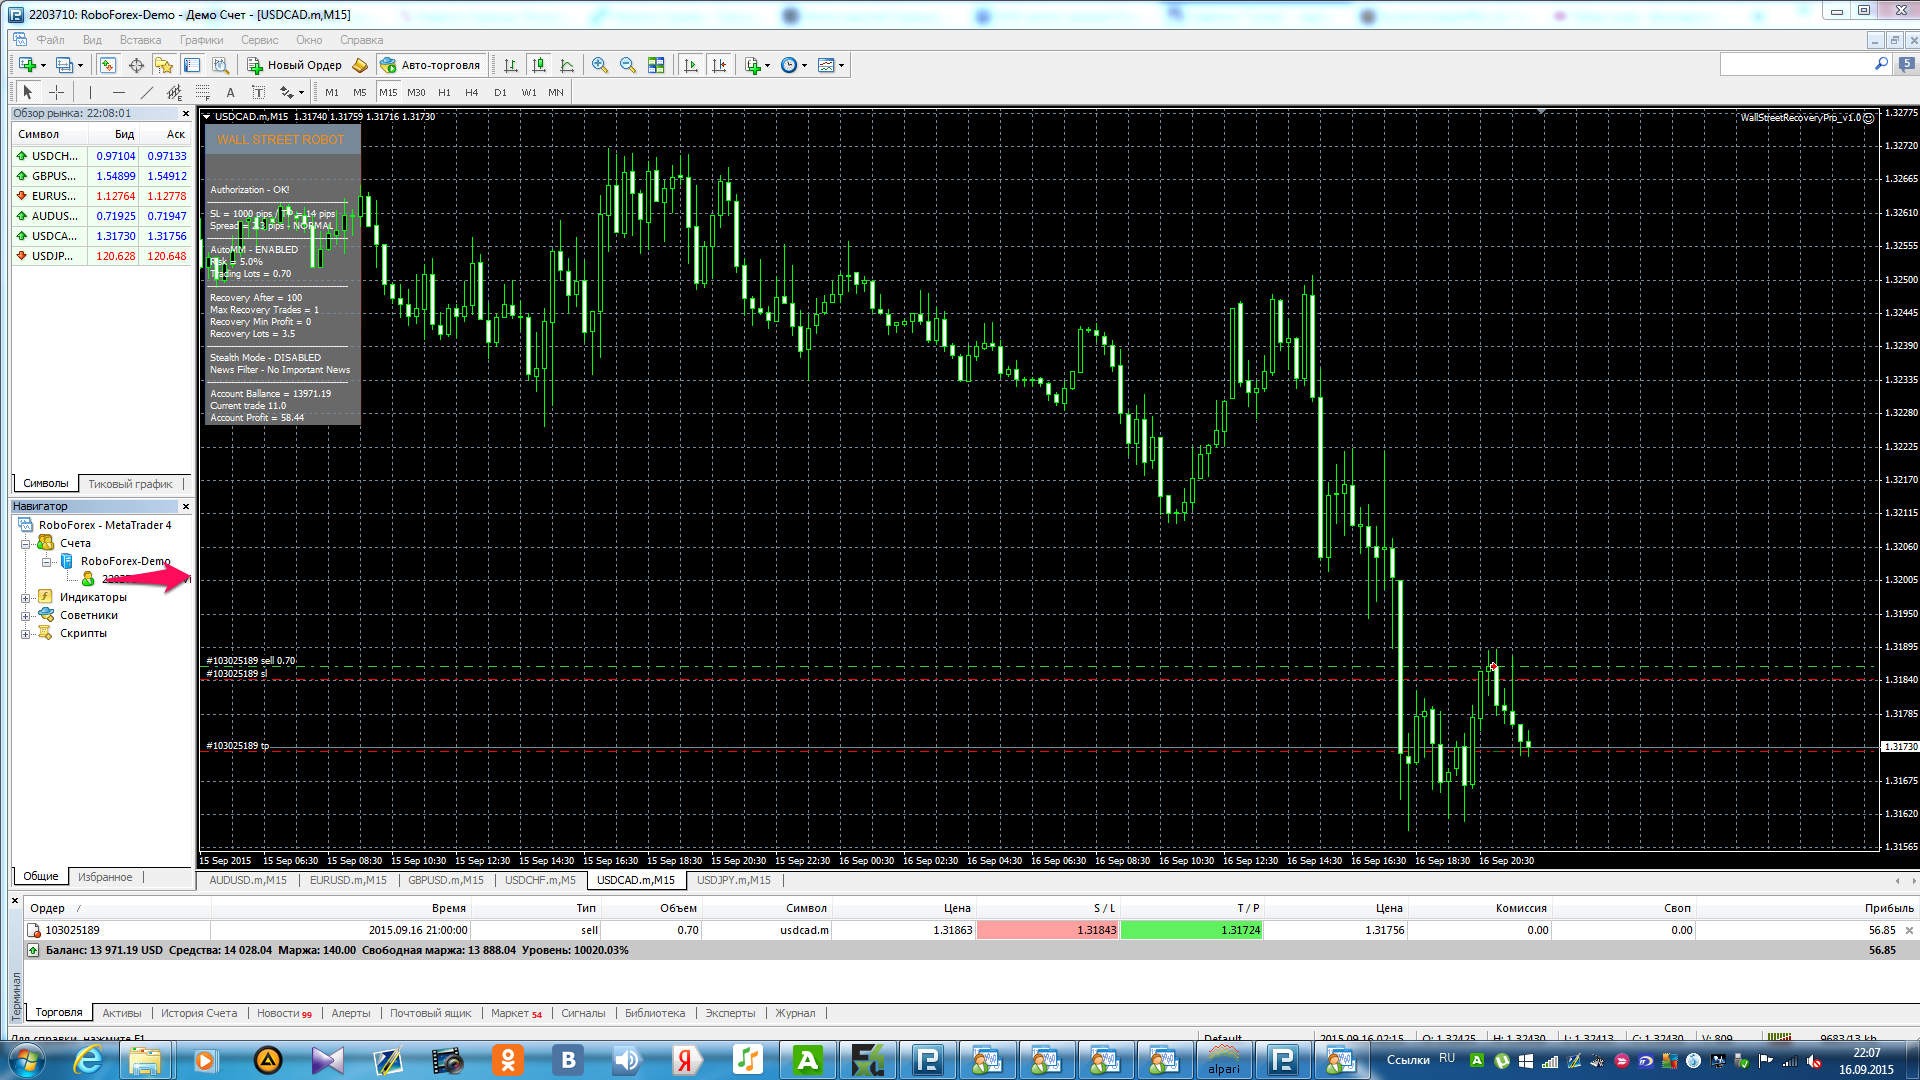Open the Файл menu
The width and height of the screenshot is (1920, 1080).
[x=50, y=40]
